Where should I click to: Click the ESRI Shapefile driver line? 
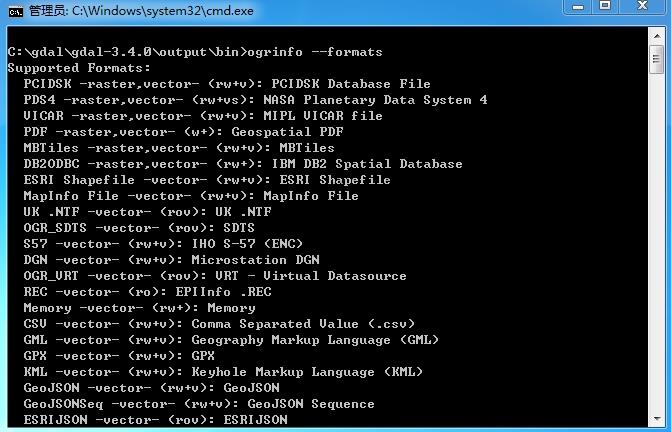tap(207, 180)
